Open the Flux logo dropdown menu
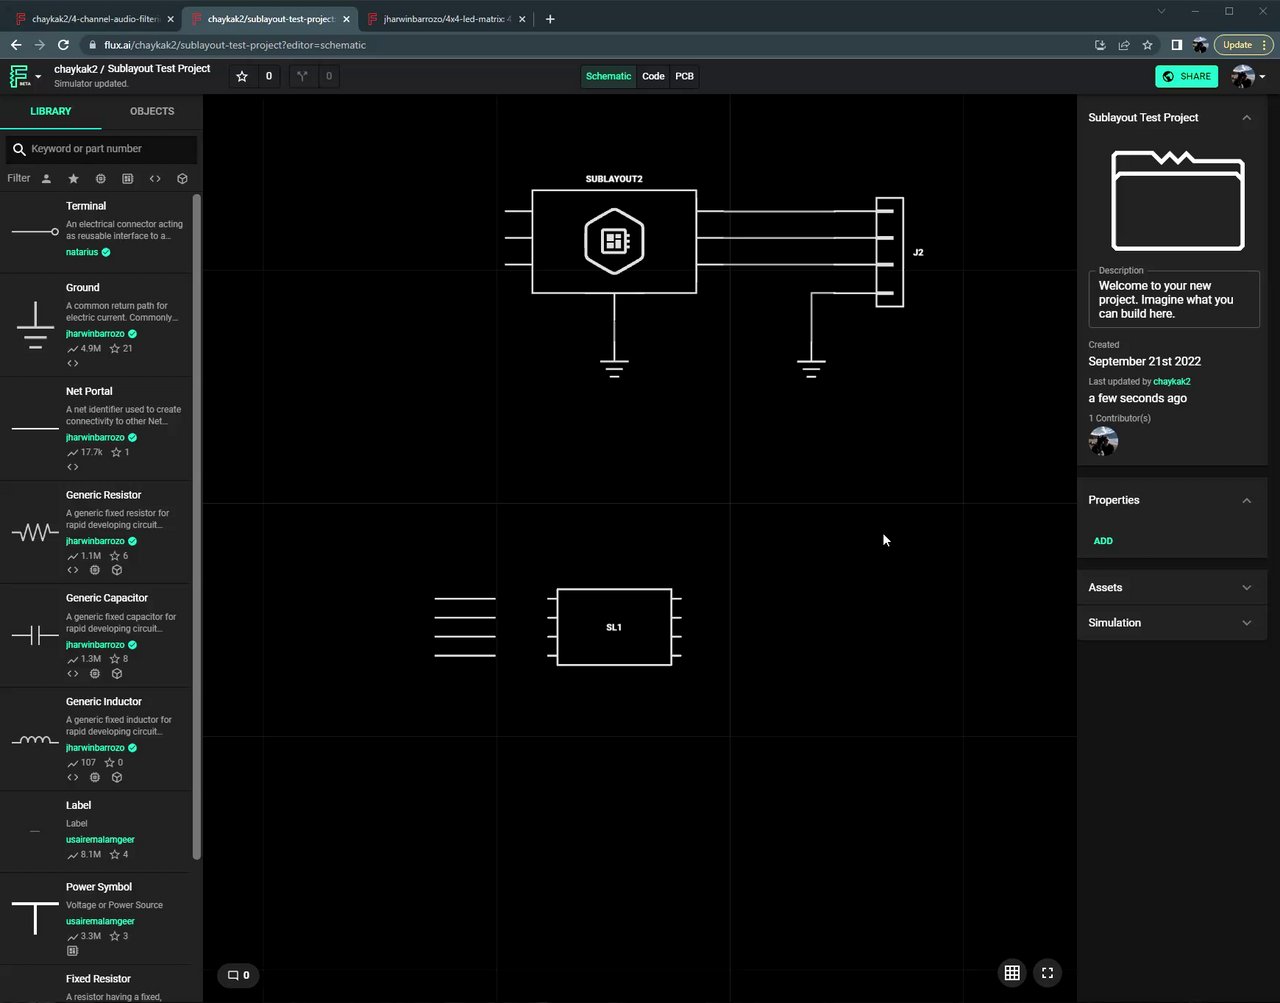Viewport: 1280px width, 1003px height. (25, 76)
